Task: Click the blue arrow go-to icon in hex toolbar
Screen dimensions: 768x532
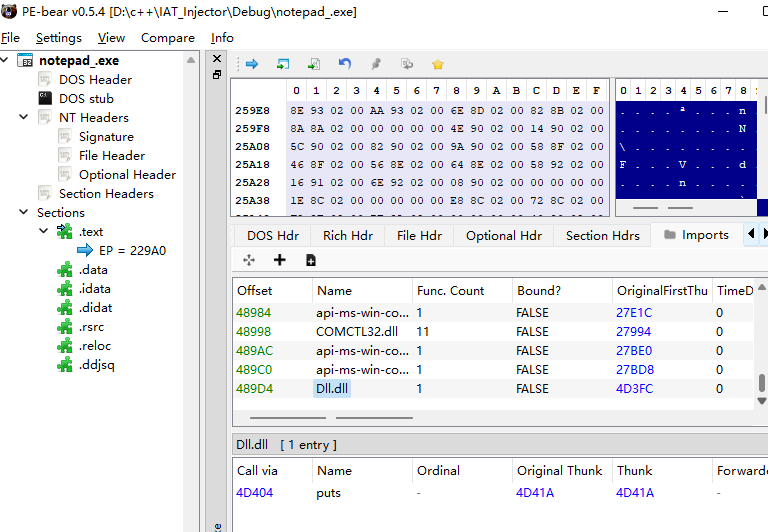Action: click(252, 64)
